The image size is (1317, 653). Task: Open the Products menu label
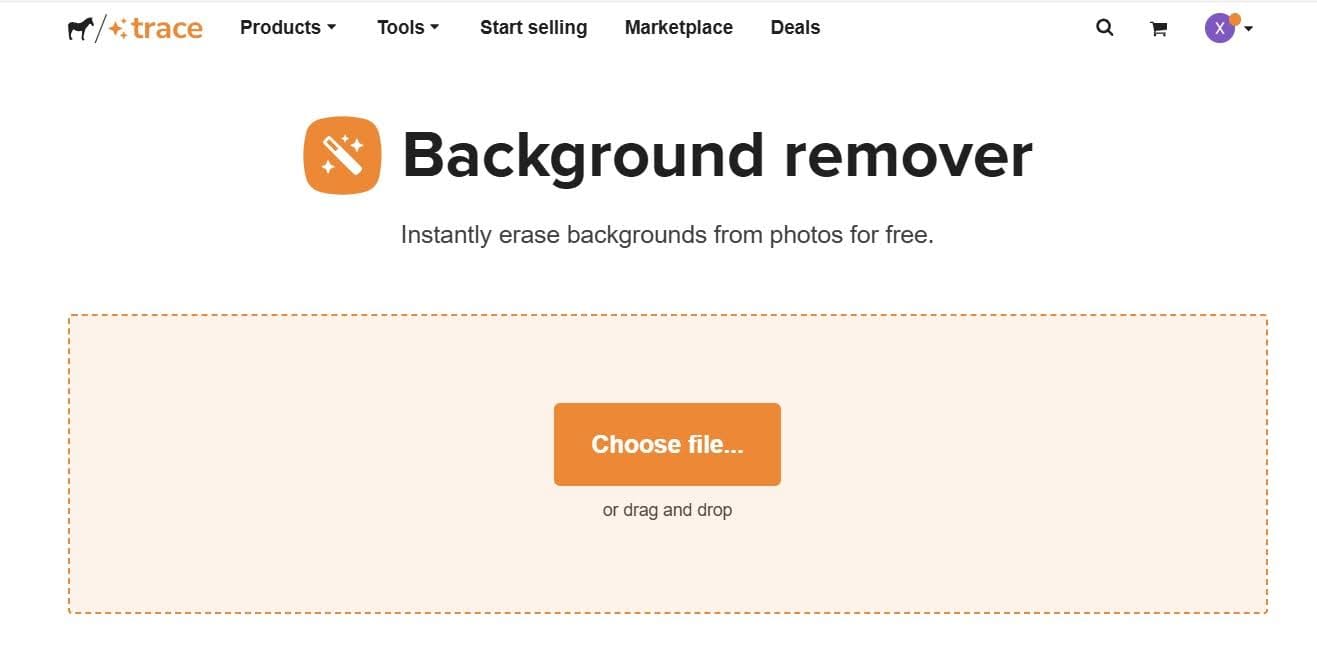280,28
